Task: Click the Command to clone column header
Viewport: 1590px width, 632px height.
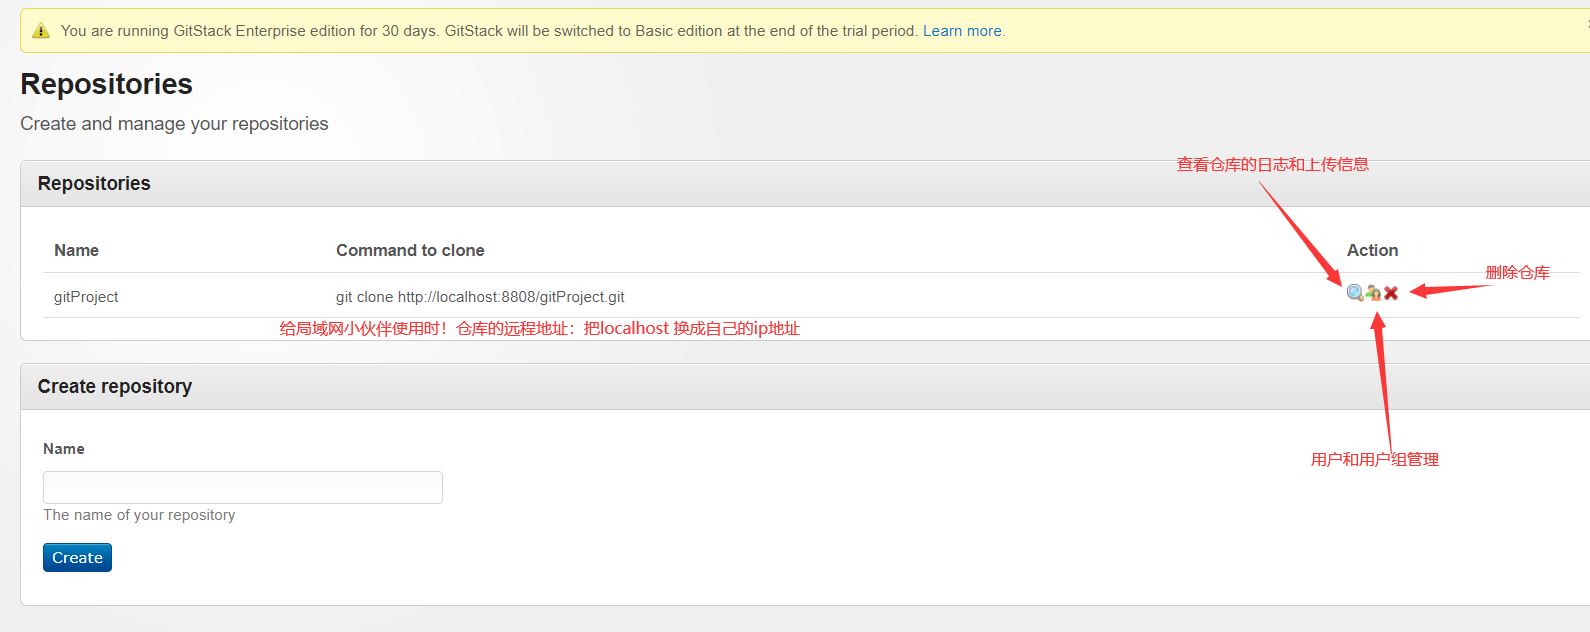Action: (x=410, y=250)
